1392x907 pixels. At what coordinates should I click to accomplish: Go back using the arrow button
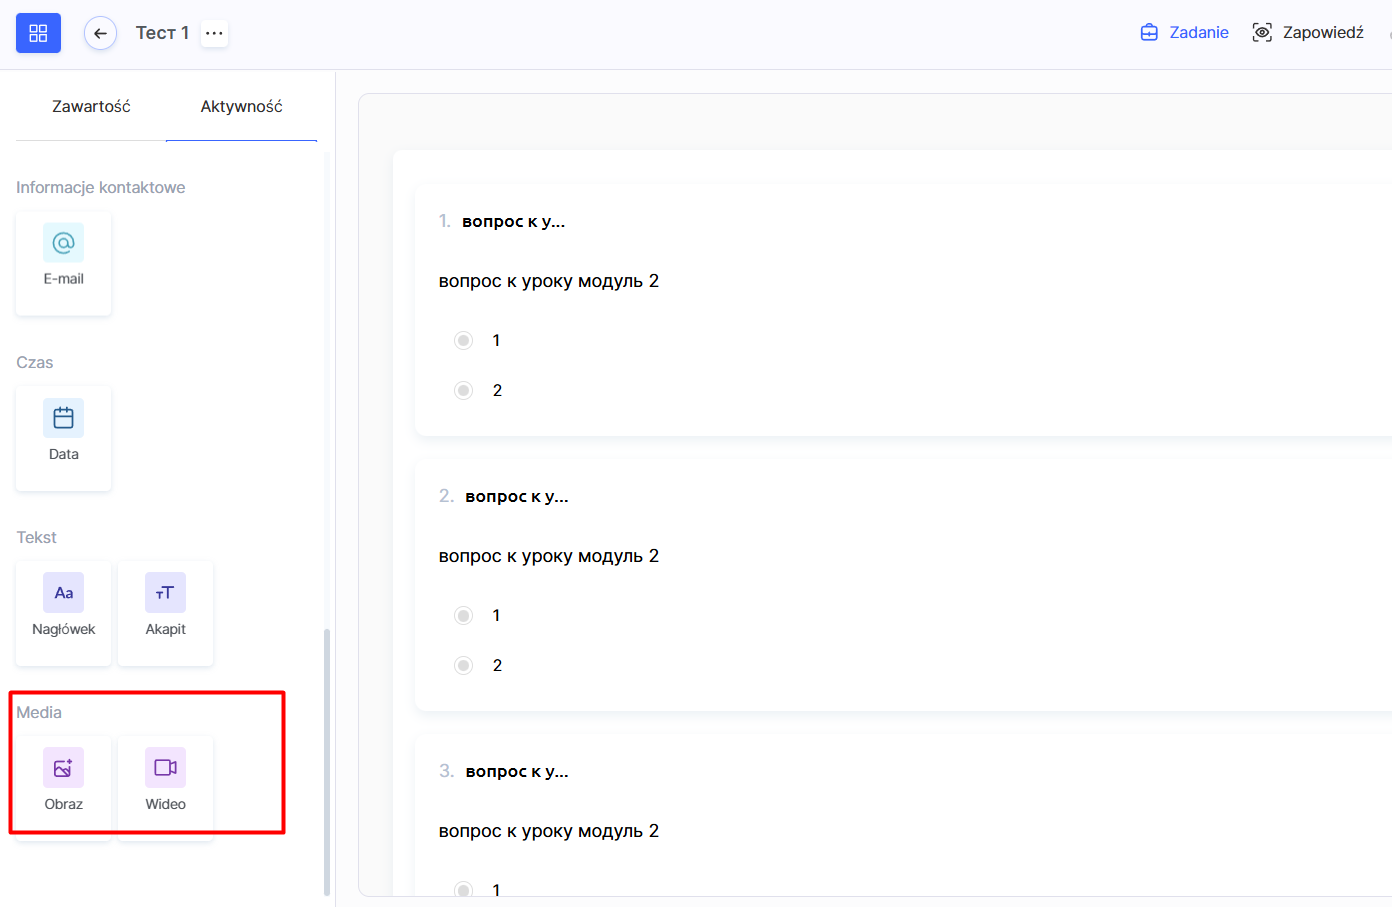pos(100,33)
